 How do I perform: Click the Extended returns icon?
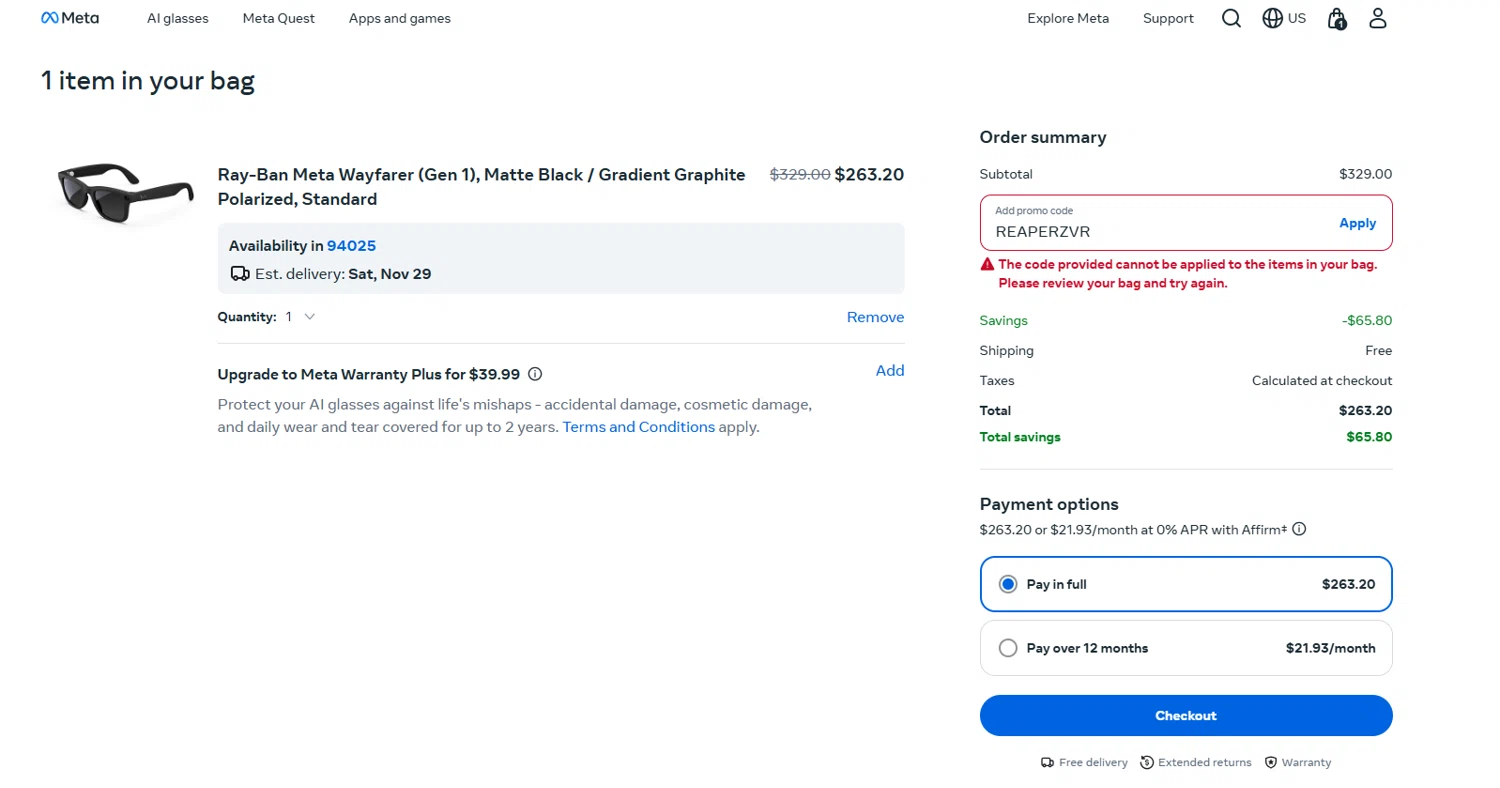coord(1147,762)
